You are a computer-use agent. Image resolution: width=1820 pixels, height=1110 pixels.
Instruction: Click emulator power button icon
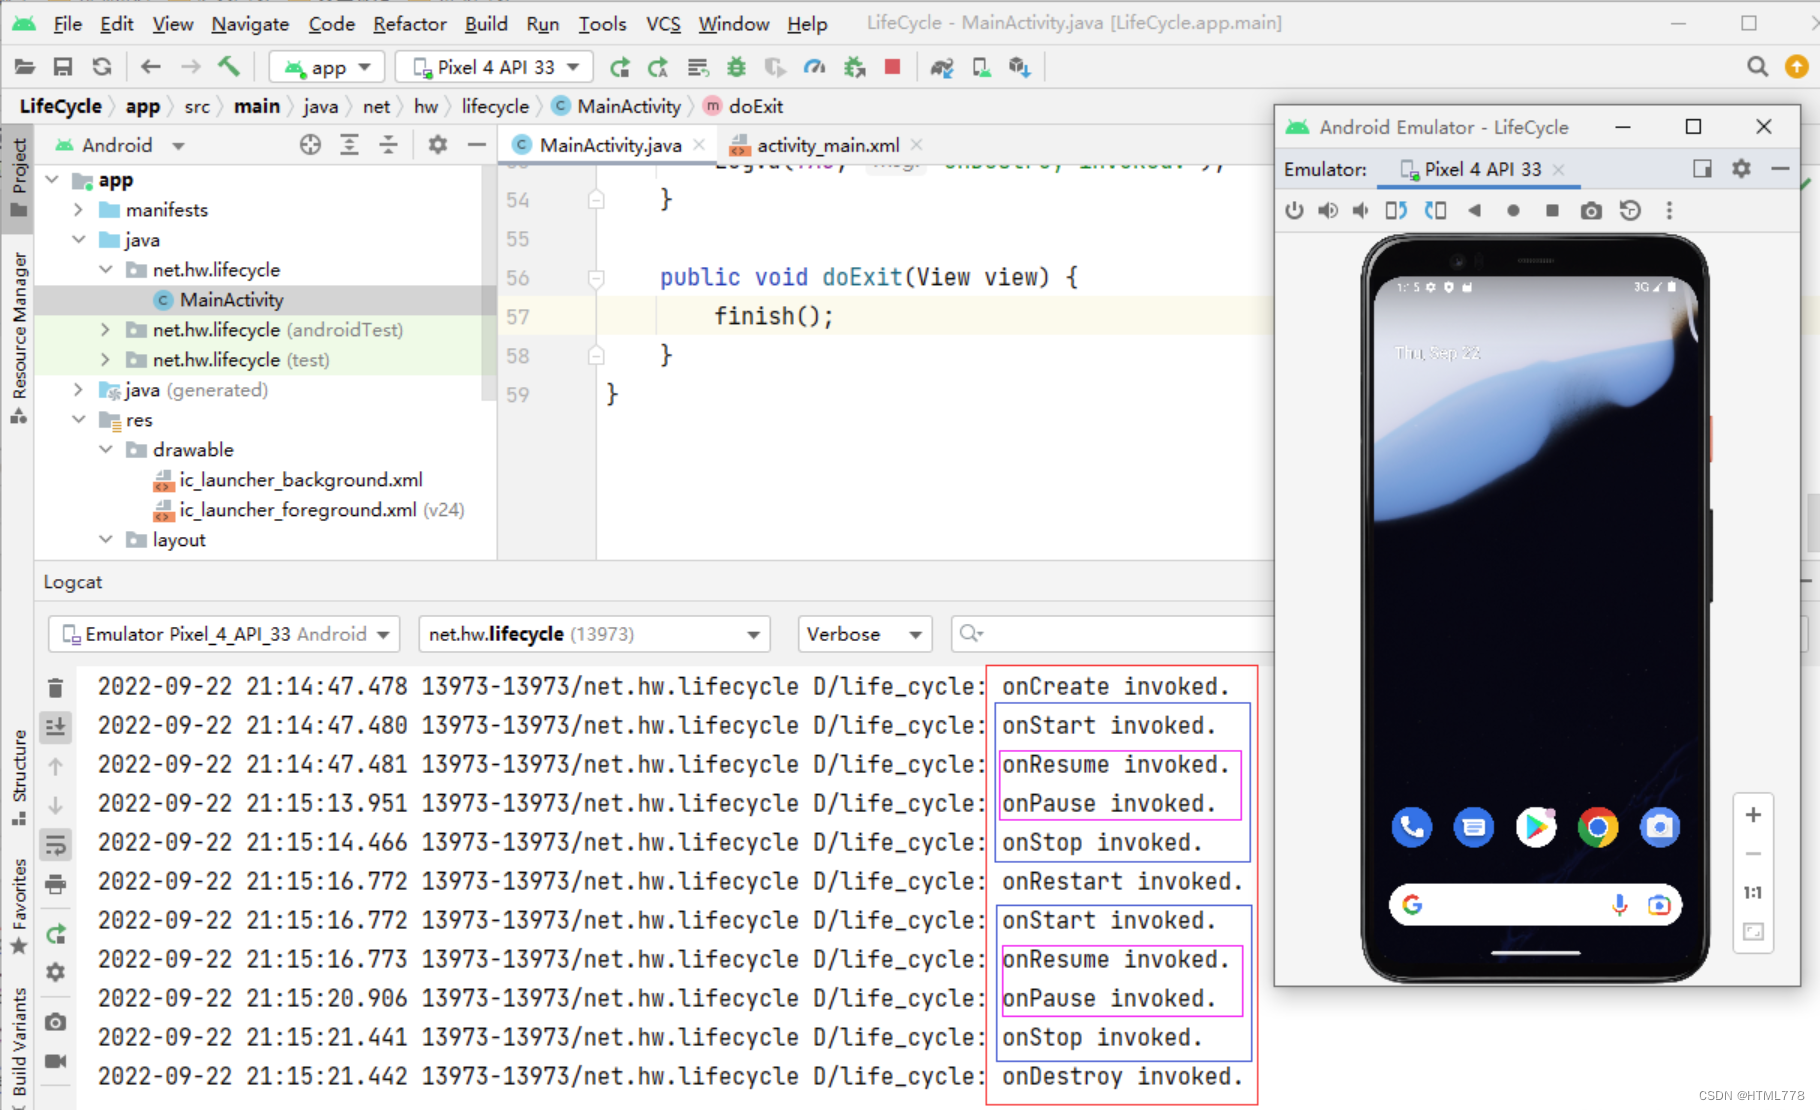(x=1295, y=210)
